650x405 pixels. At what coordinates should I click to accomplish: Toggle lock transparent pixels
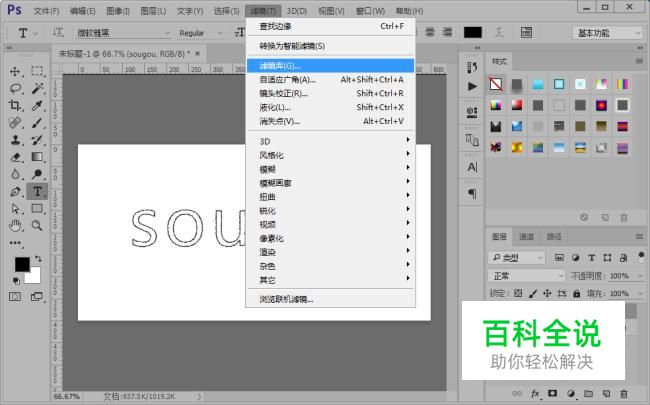(x=518, y=293)
